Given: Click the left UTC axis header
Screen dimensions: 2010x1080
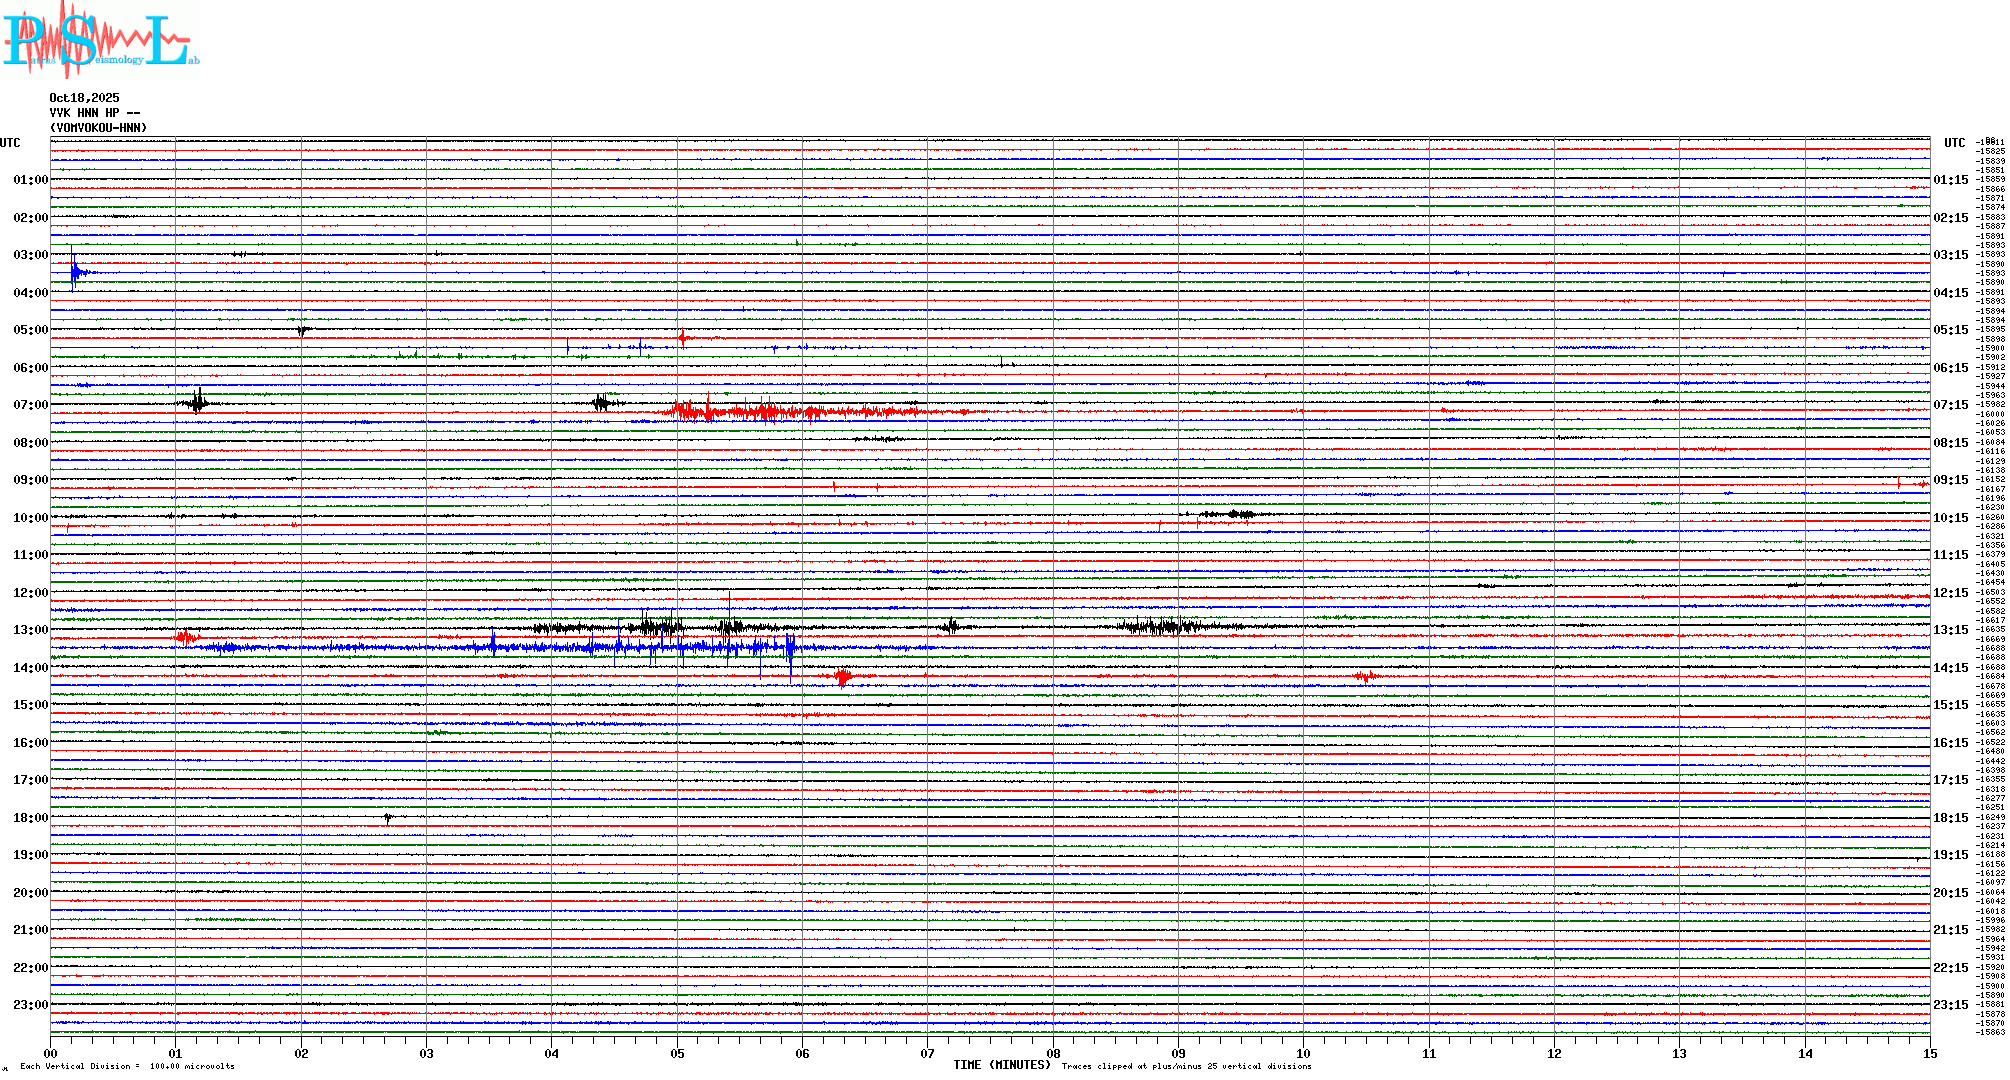Looking at the screenshot, I should [x=10, y=143].
